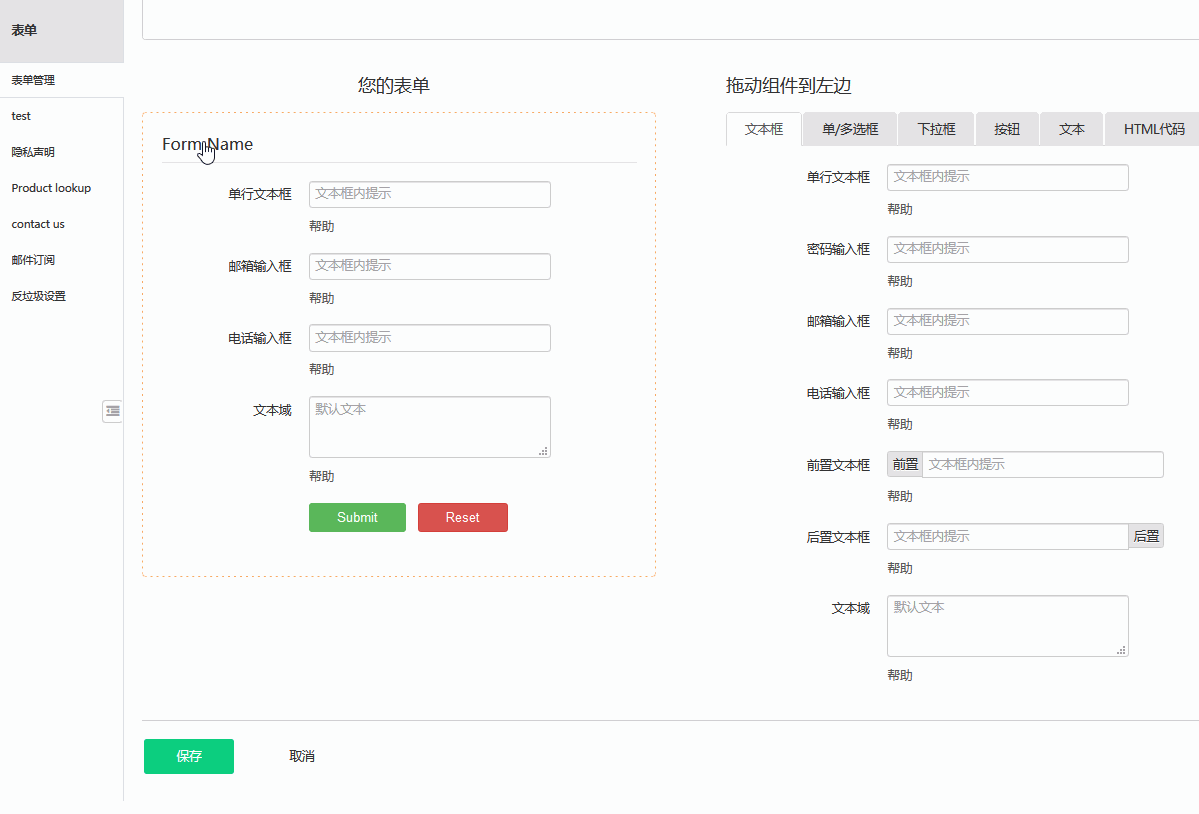Select the test form in the sidebar
The height and width of the screenshot is (814, 1199).
tap(21, 115)
